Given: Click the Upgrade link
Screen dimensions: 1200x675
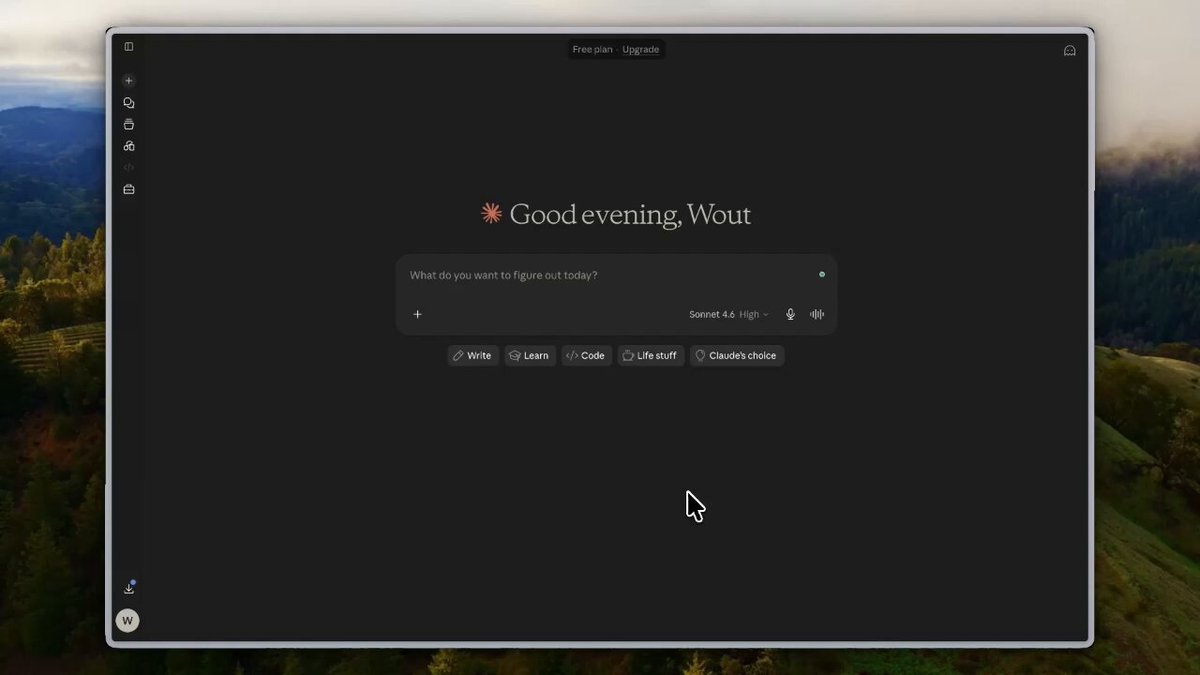Looking at the screenshot, I should 641,49.
